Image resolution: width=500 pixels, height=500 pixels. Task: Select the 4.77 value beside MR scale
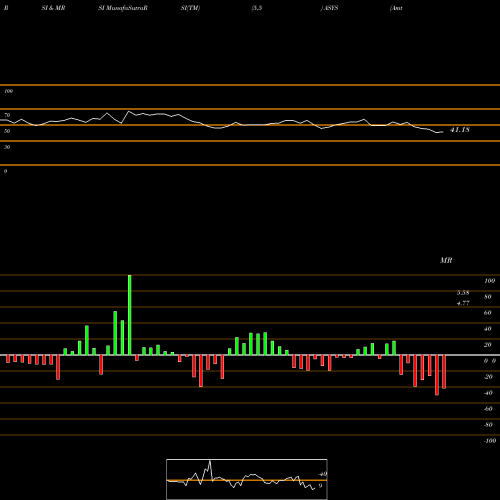463,303
